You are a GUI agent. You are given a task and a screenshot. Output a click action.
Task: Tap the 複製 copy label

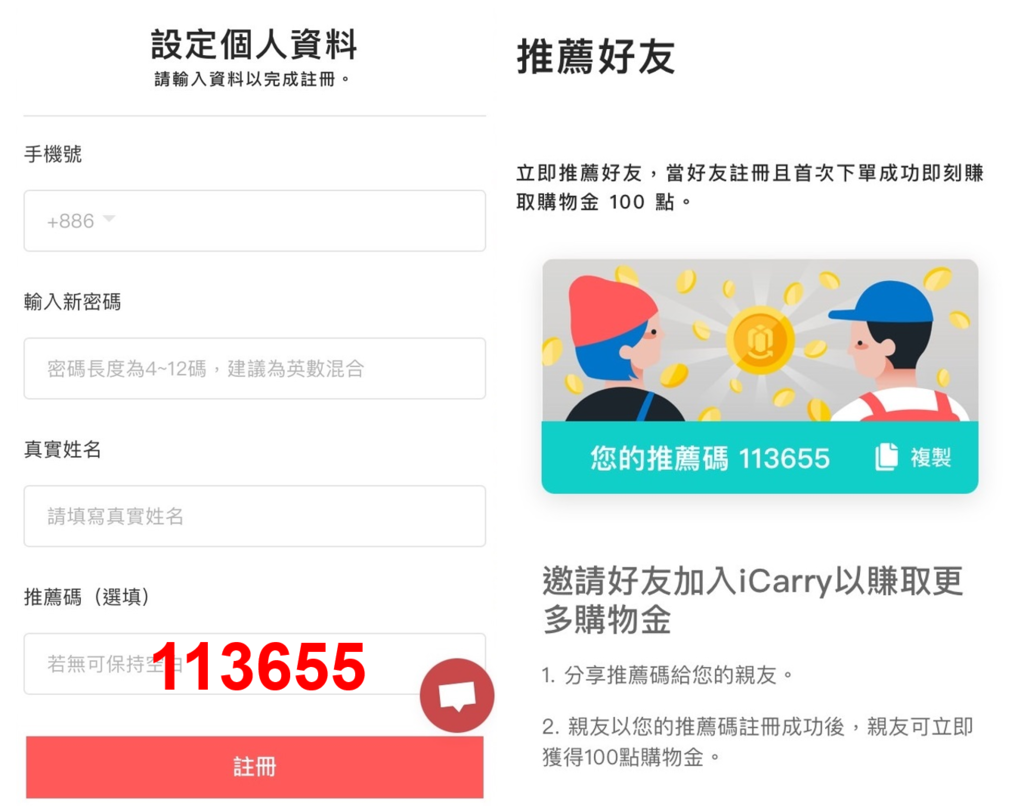[931, 457]
